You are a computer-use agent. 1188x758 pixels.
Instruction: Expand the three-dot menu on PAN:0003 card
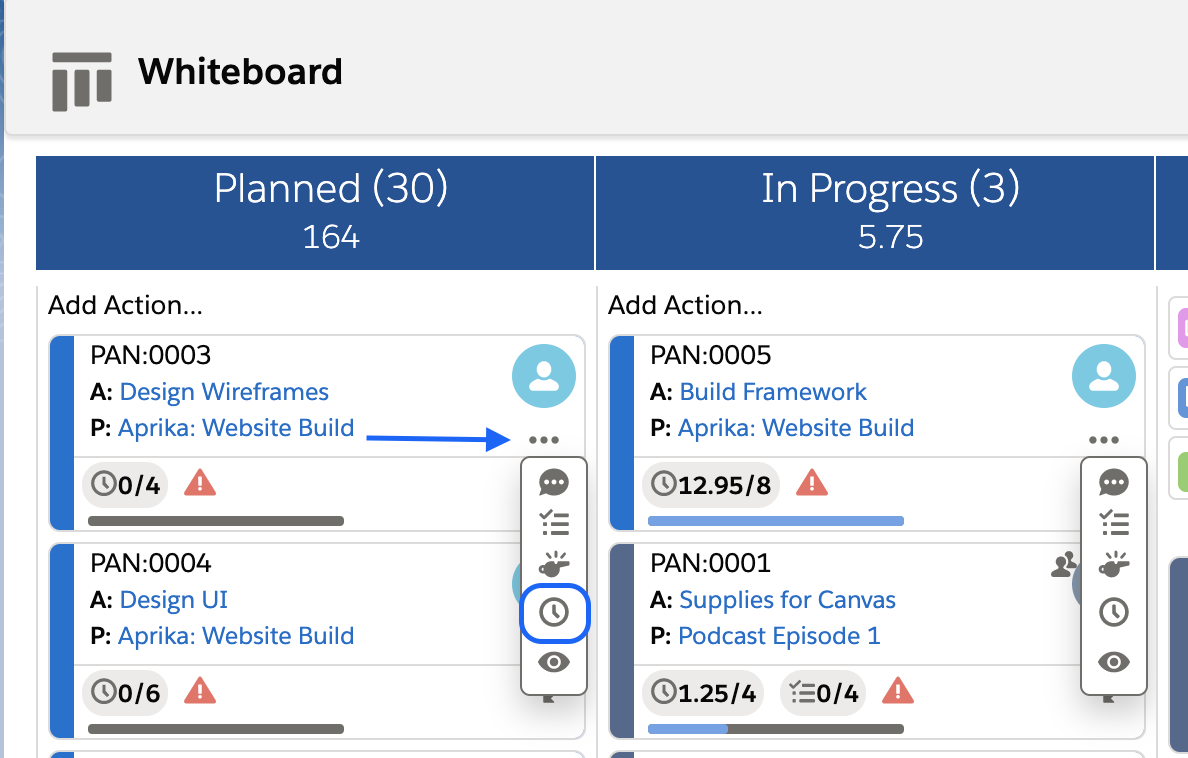[x=543, y=440]
